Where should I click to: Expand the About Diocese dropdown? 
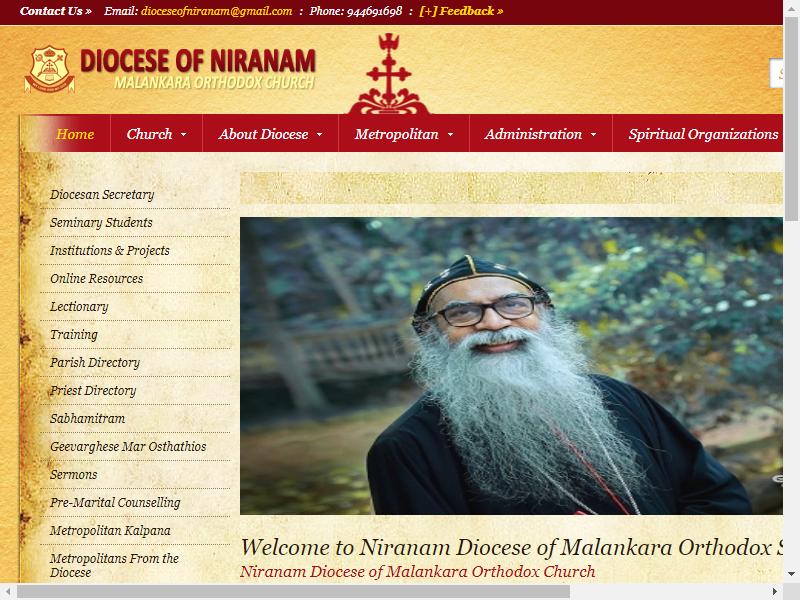[x=319, y=134]
